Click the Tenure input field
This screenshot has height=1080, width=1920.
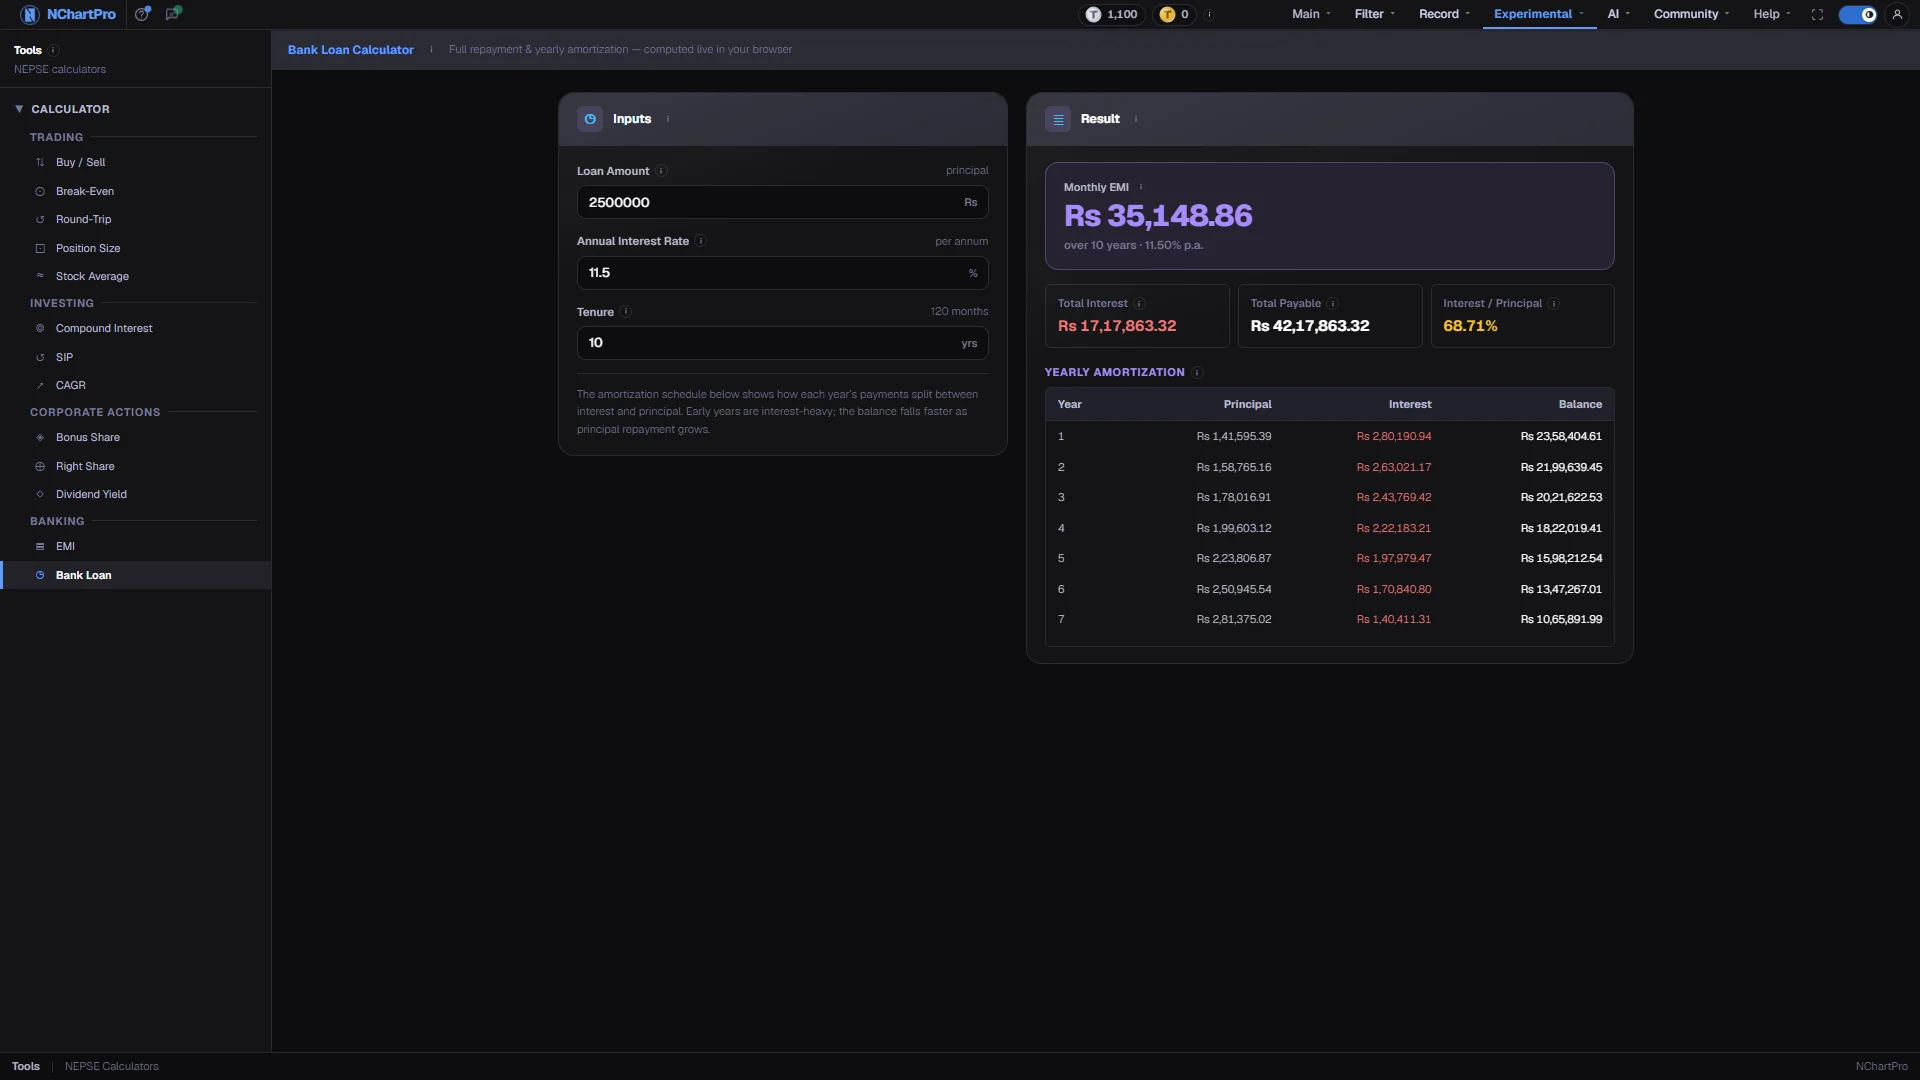click(x=782, y=343)
